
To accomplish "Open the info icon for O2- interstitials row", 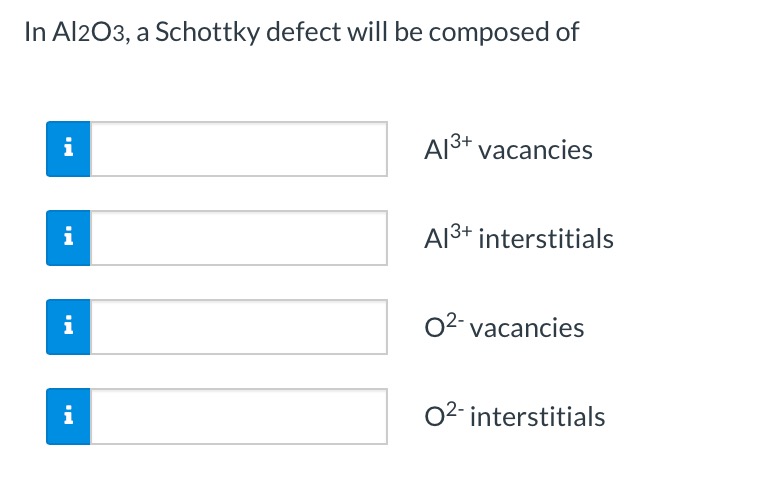I will (68, 416).
